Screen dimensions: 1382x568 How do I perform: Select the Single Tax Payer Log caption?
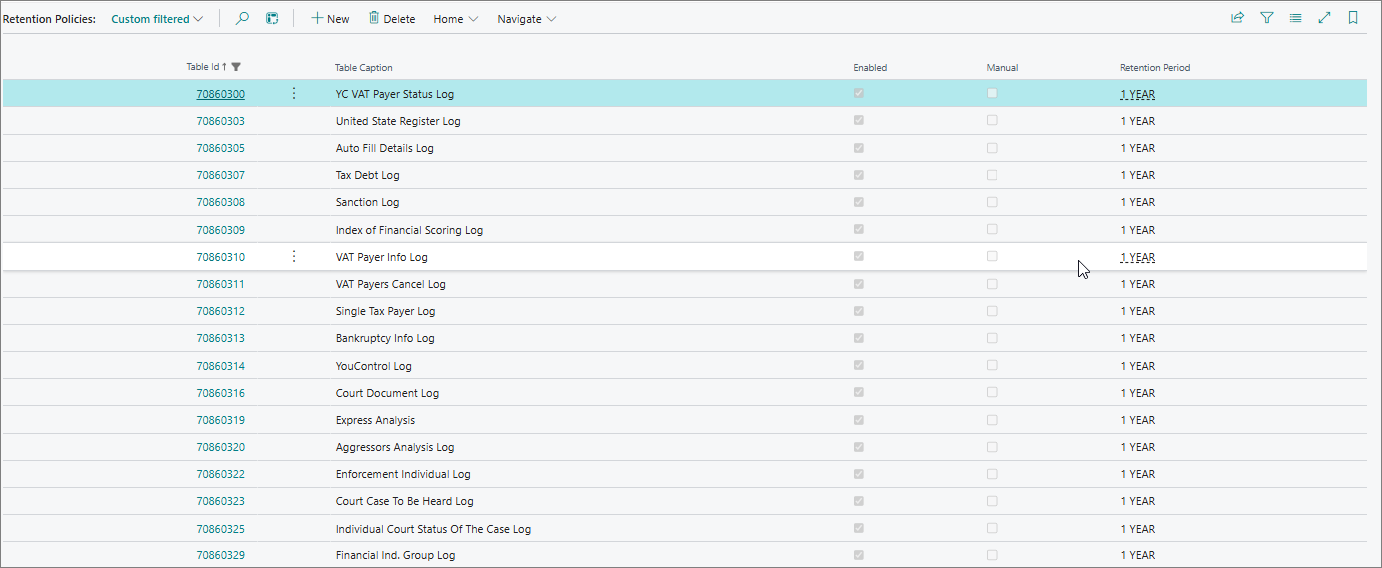pyautogui.click(x=385, y=311)
